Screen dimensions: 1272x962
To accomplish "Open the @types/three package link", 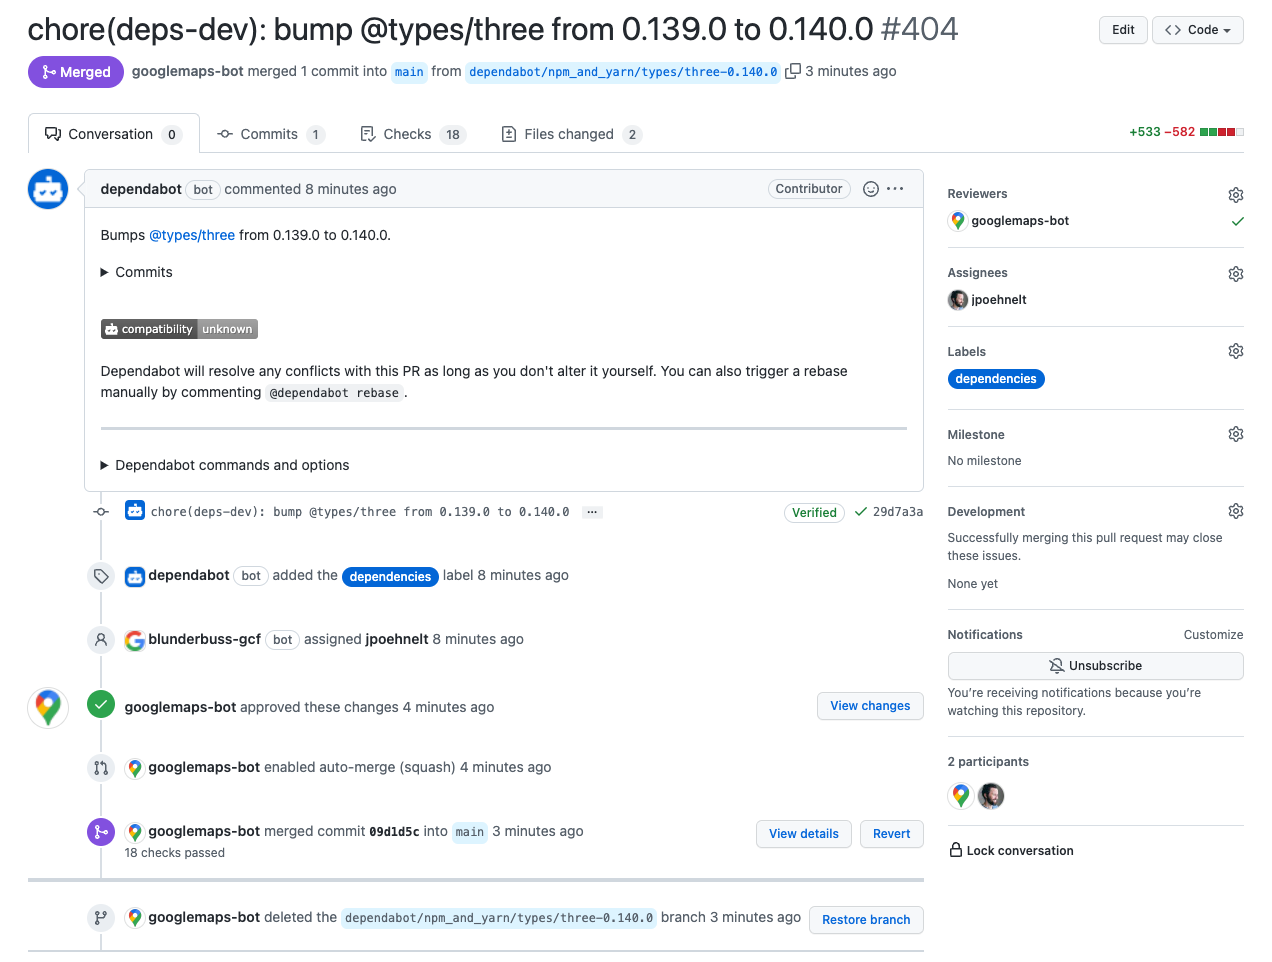I will (192, 235).
